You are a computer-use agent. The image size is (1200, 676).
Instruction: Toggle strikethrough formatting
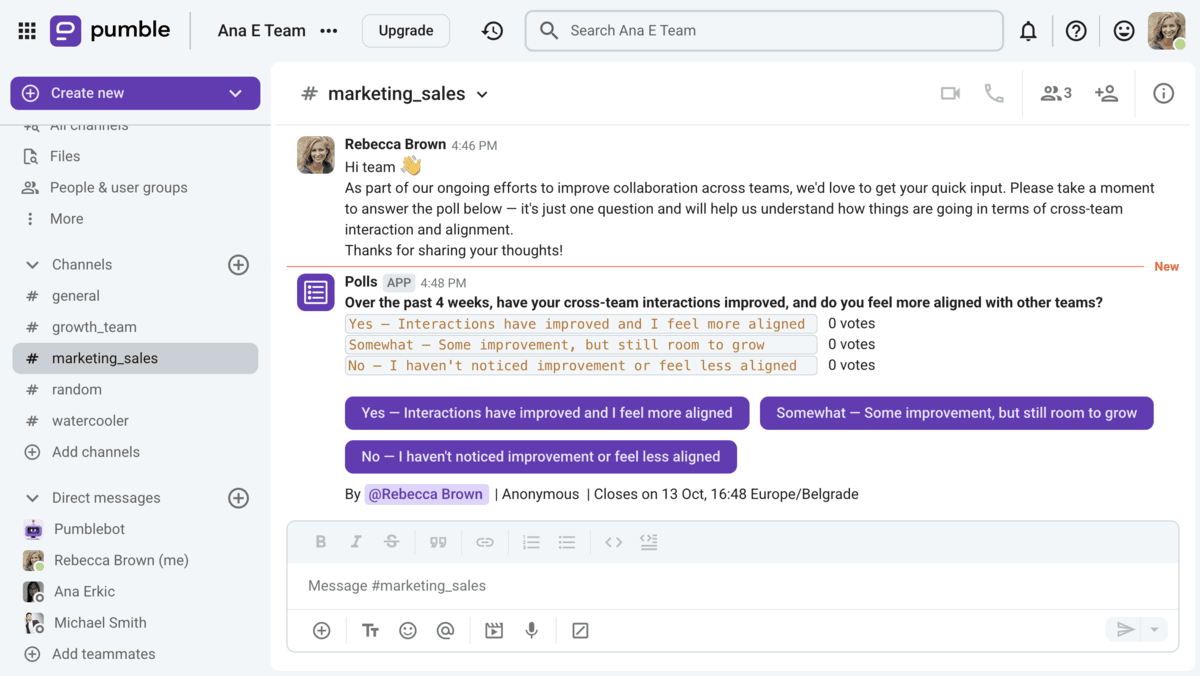[391, 542]
